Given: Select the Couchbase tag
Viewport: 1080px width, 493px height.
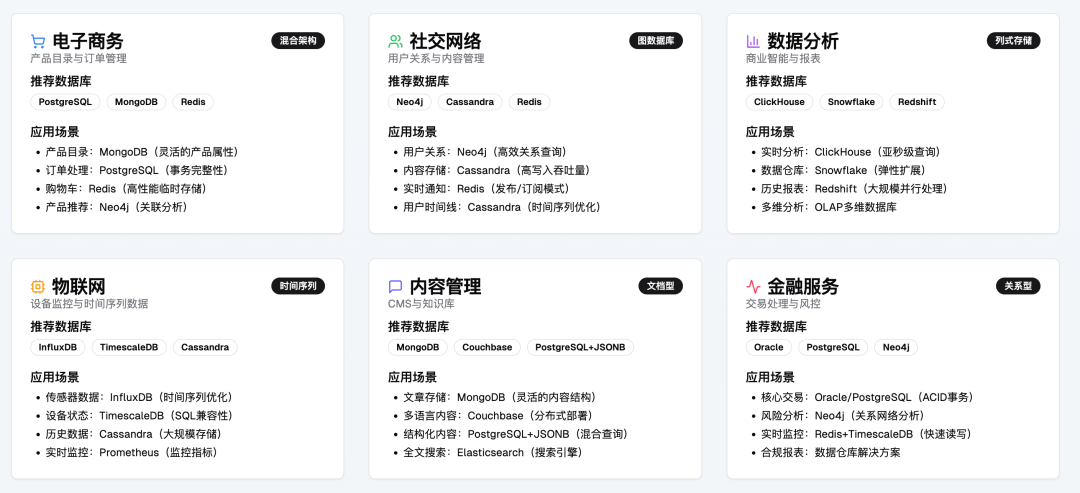Looking at the screenshot, I should [487, 347].
